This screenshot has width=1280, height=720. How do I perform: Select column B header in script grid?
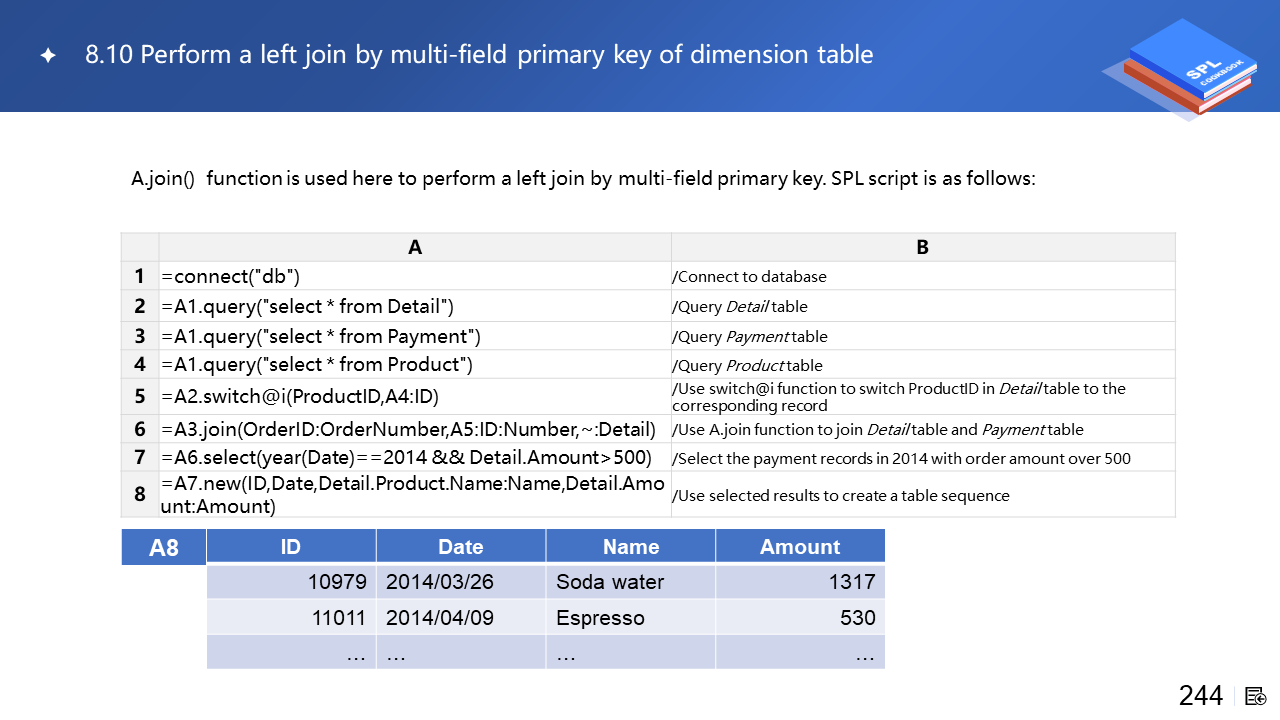[922, 247]
